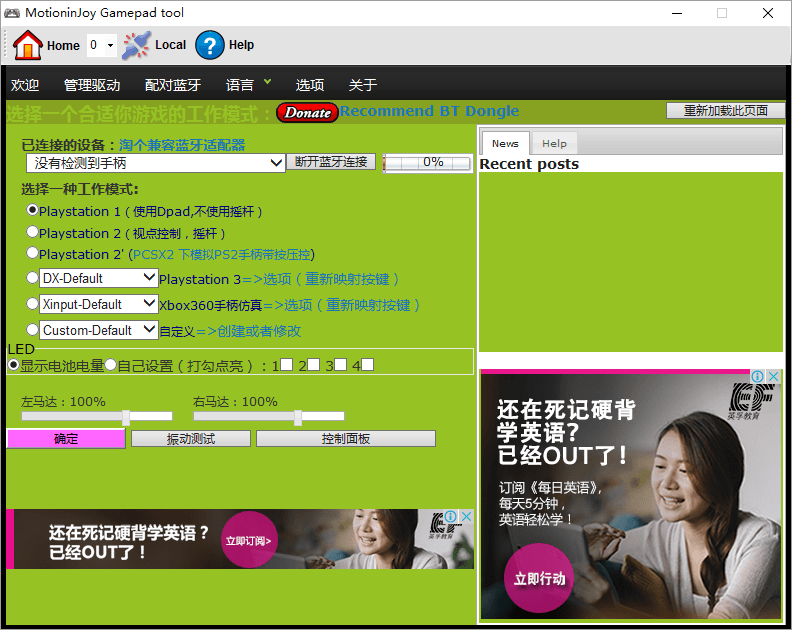Click the Home house icon
Image resolution: width=792 pixels, height=630 pixels.
[27, 45]
